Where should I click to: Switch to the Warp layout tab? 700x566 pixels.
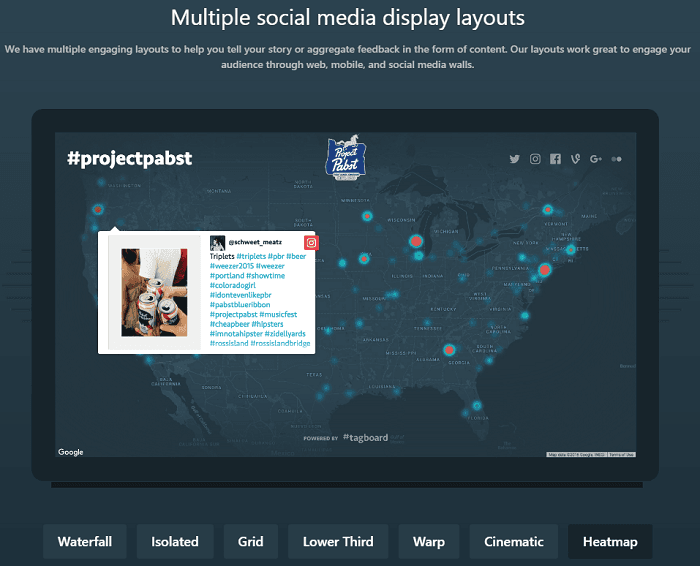[429, 542]
